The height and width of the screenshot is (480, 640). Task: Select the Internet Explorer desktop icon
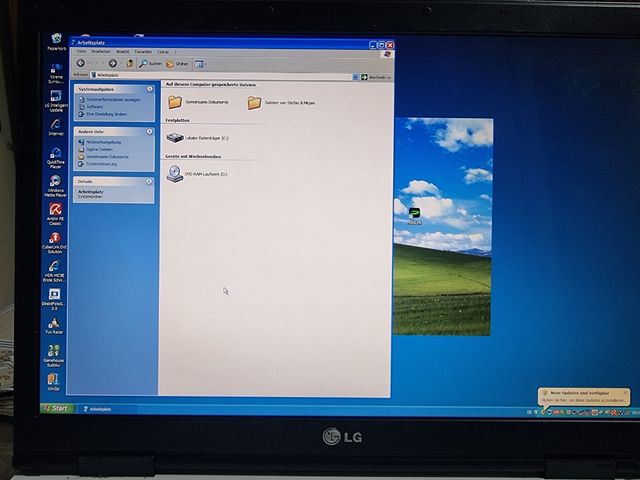(56, 127)
